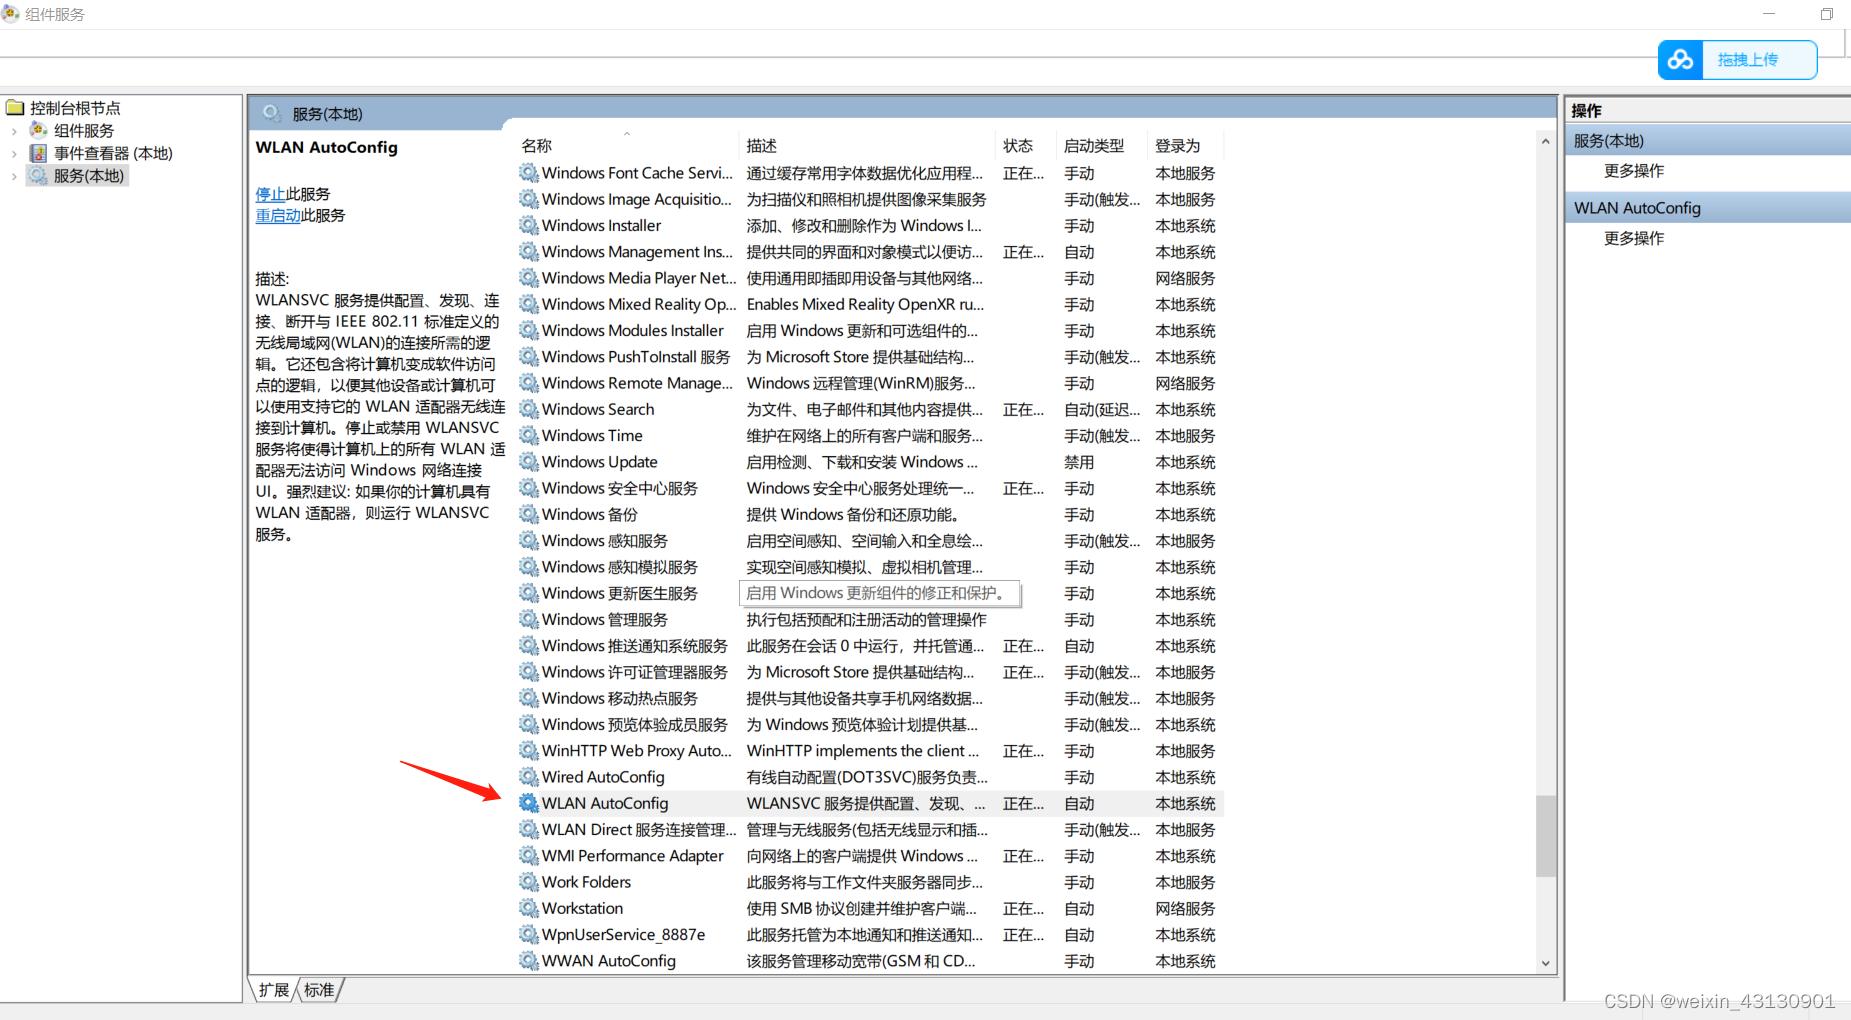Image resolution: width=1851 pixels, height=1020 pixels.
Task: Click the services icon in 服务(本地) header
Action: pyautogui.click(x=271, y=113)
